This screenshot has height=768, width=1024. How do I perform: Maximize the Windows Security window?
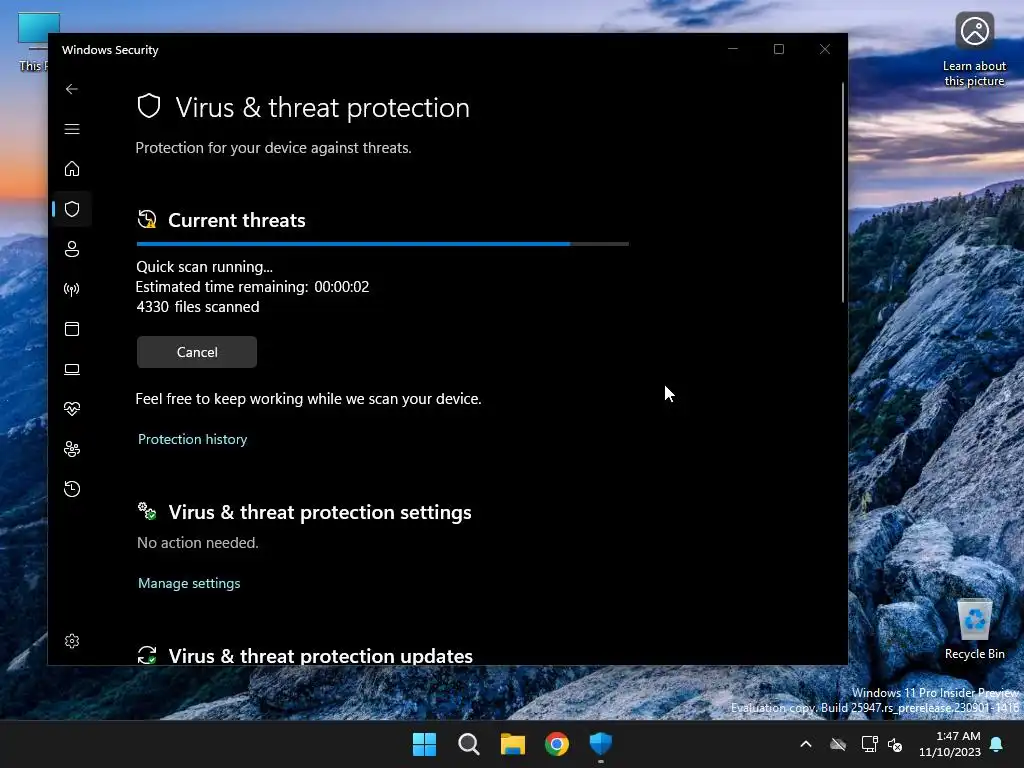[778, 50]
